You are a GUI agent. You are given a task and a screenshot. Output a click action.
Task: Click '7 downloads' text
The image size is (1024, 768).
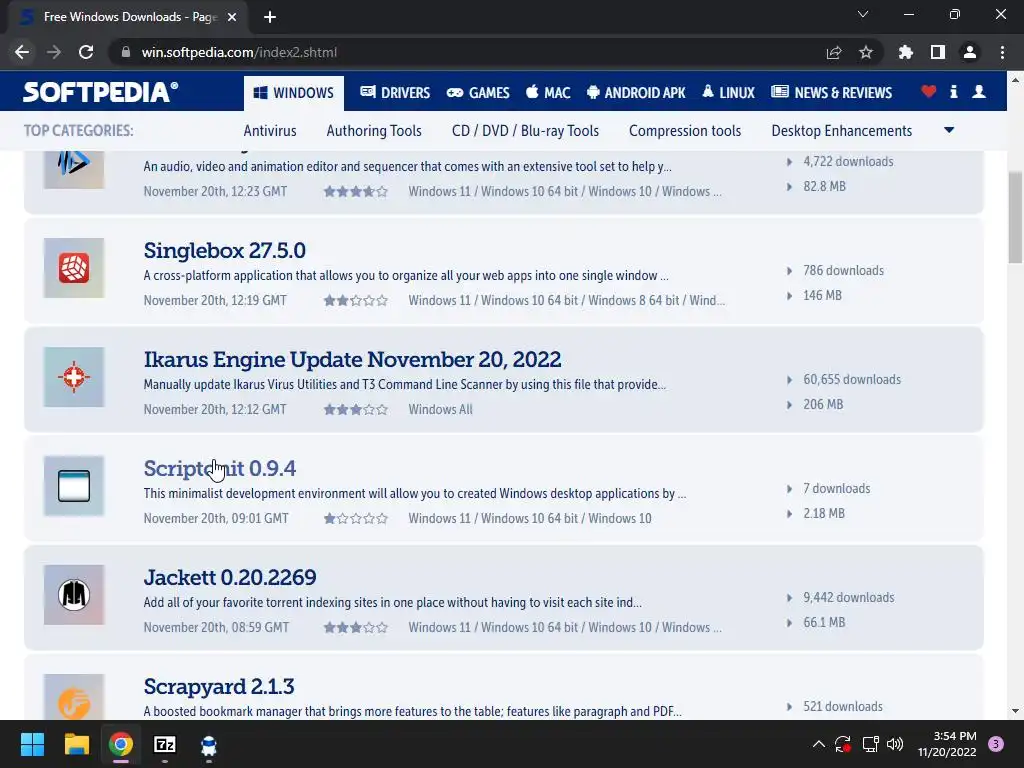837,488
